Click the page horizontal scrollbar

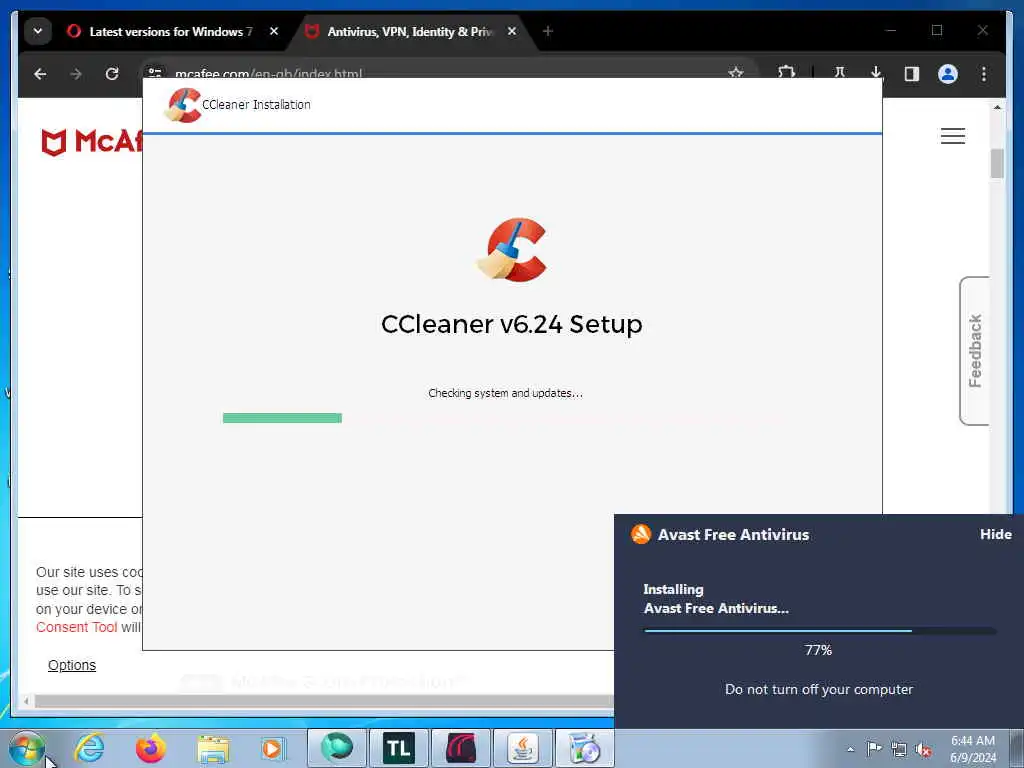[324, 701]
